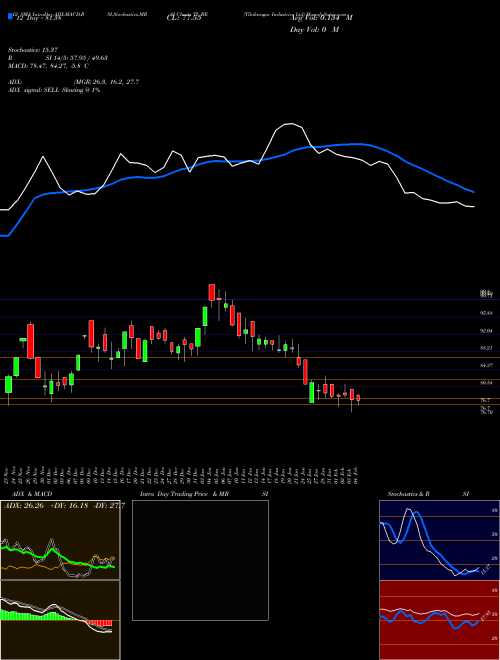The image size is (500, 660).
Task: Select the 'Avg Vol: 0.134 M' label
Action: [321, 18]
